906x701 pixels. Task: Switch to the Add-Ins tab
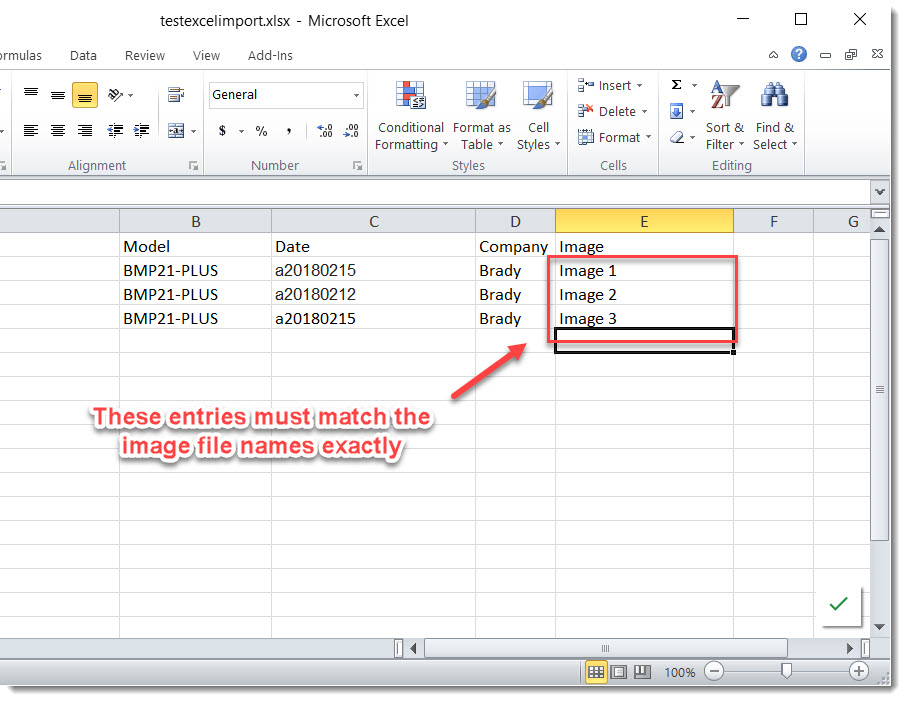click(x=270, y=56)
